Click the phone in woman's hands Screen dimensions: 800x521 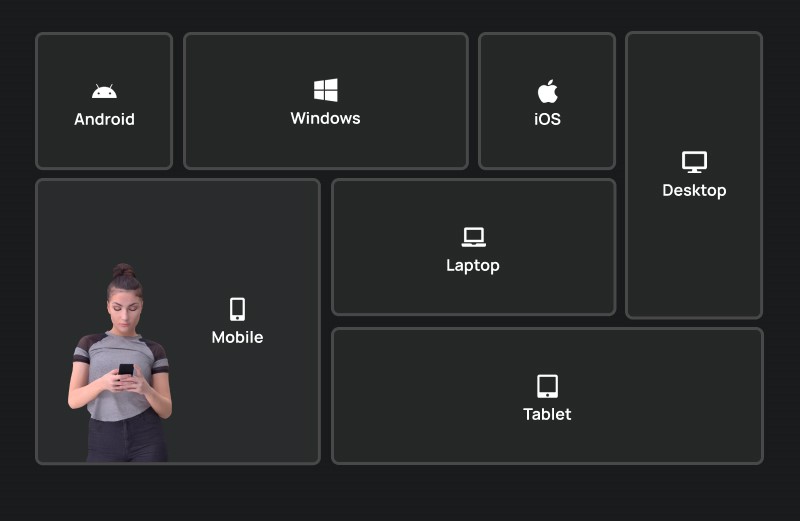tap(126, 369)
